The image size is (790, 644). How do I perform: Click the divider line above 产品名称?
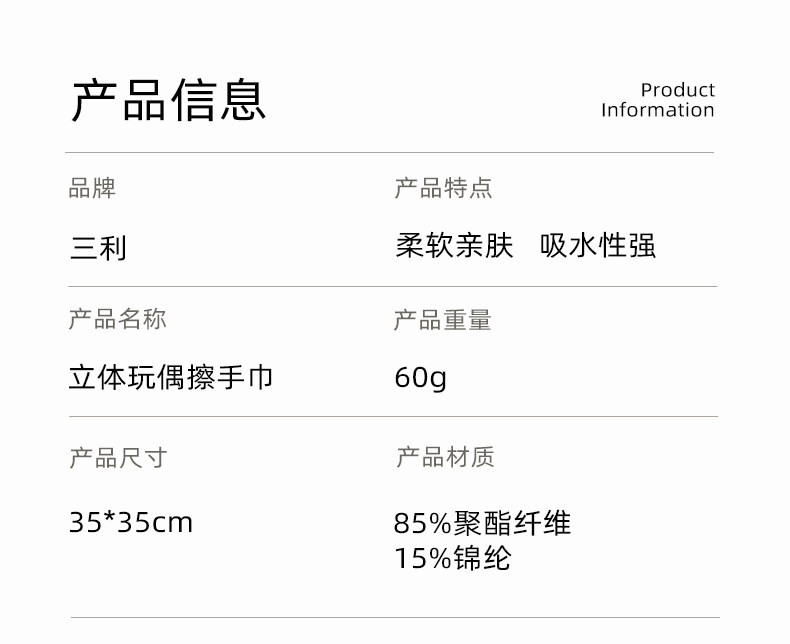tap(390, 287)
